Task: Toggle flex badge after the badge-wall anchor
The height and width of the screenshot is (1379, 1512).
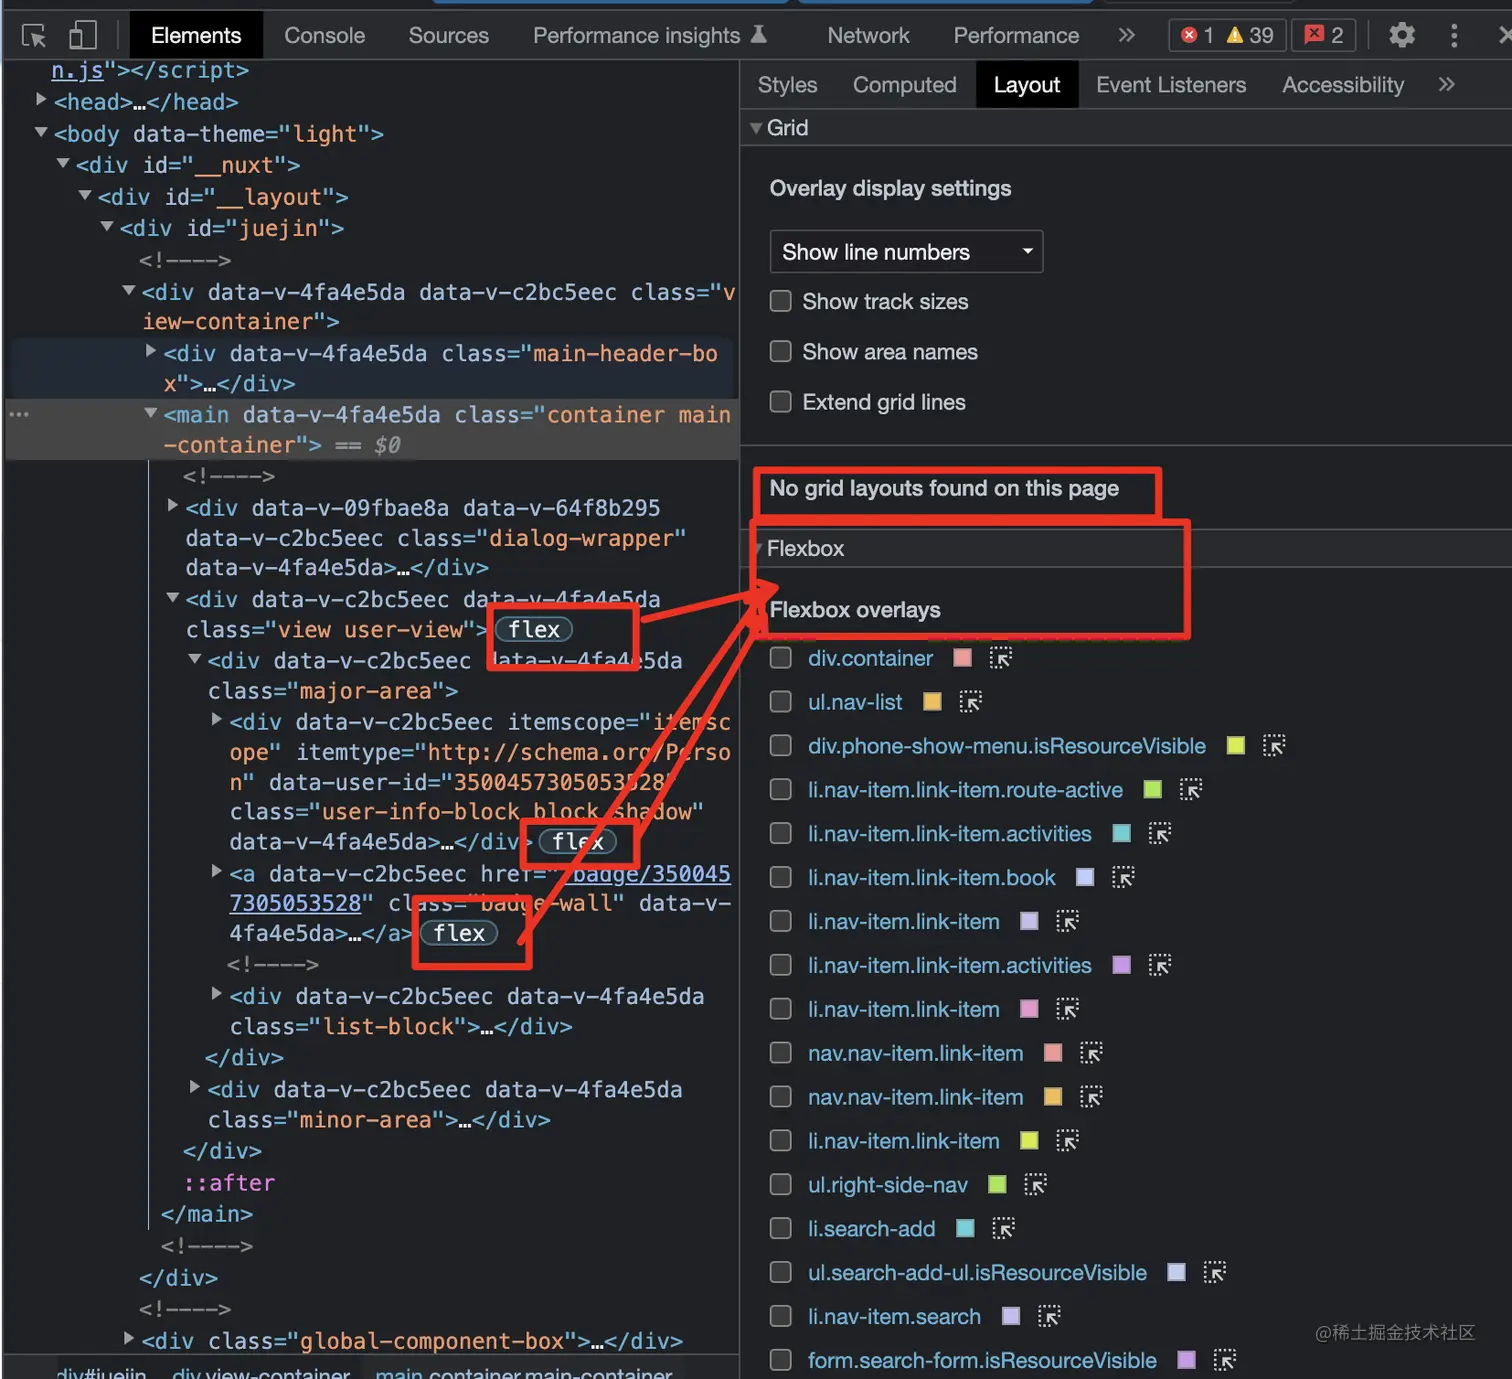Action: pyautogui.click(x=459, y=933)
